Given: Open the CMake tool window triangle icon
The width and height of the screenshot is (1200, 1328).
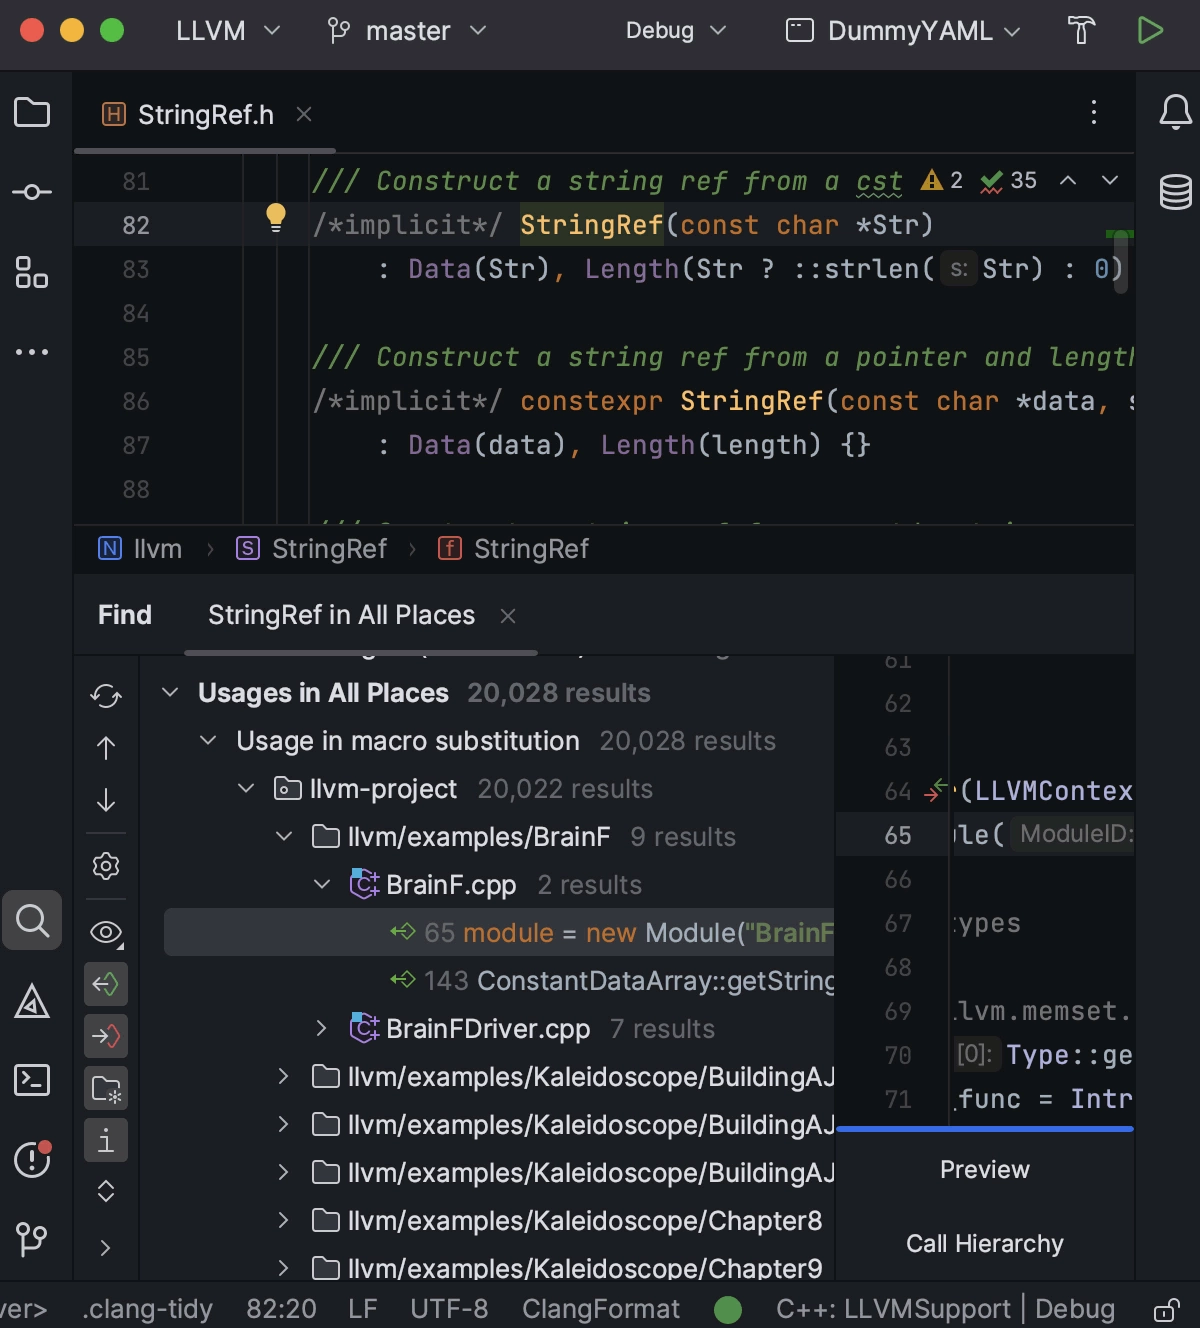Looking at the screenshot, I should click(x=32, y=1000).
